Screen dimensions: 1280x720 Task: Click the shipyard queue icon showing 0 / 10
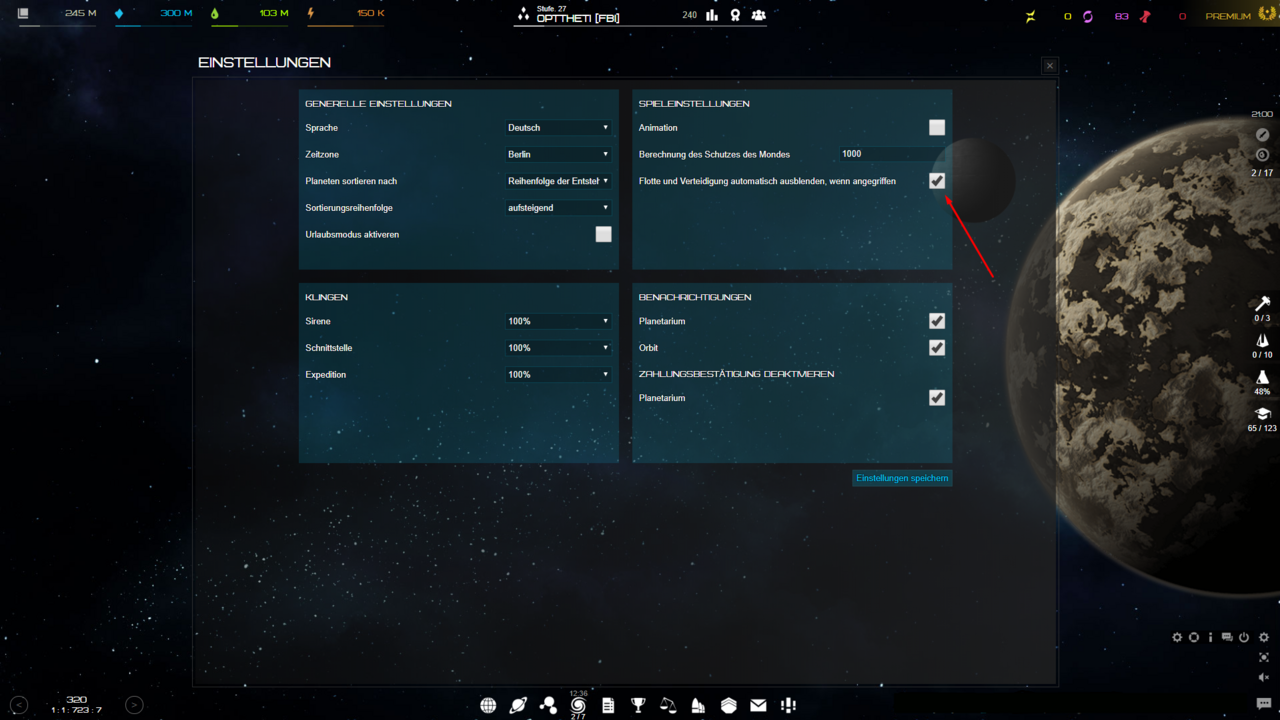1262,341
